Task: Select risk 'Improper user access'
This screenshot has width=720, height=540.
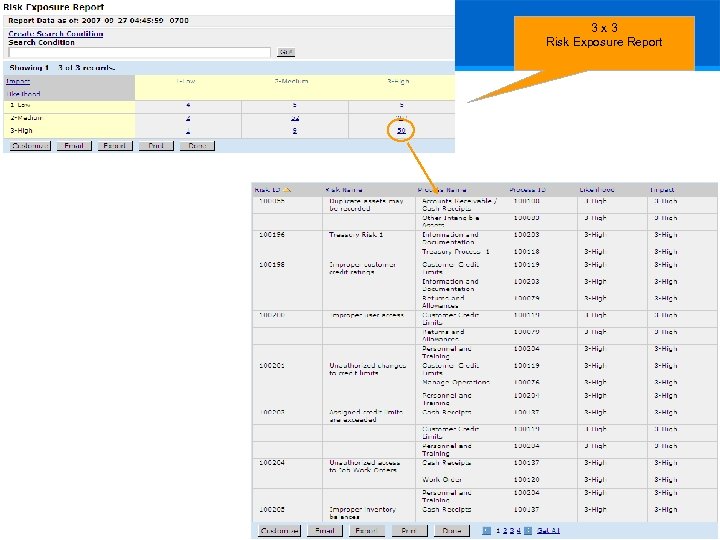Action: click(x=366, y=315)
